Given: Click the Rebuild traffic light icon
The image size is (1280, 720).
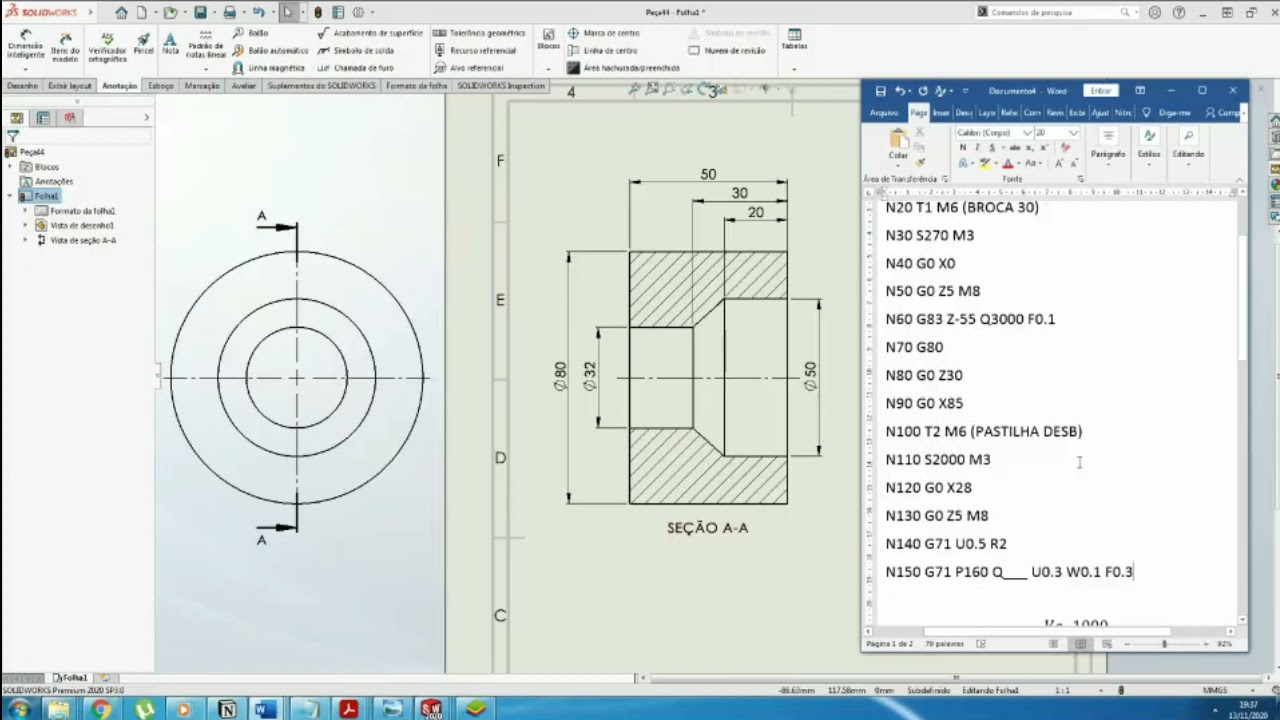Looking at the screenshot, I should [x=318, y=12].
